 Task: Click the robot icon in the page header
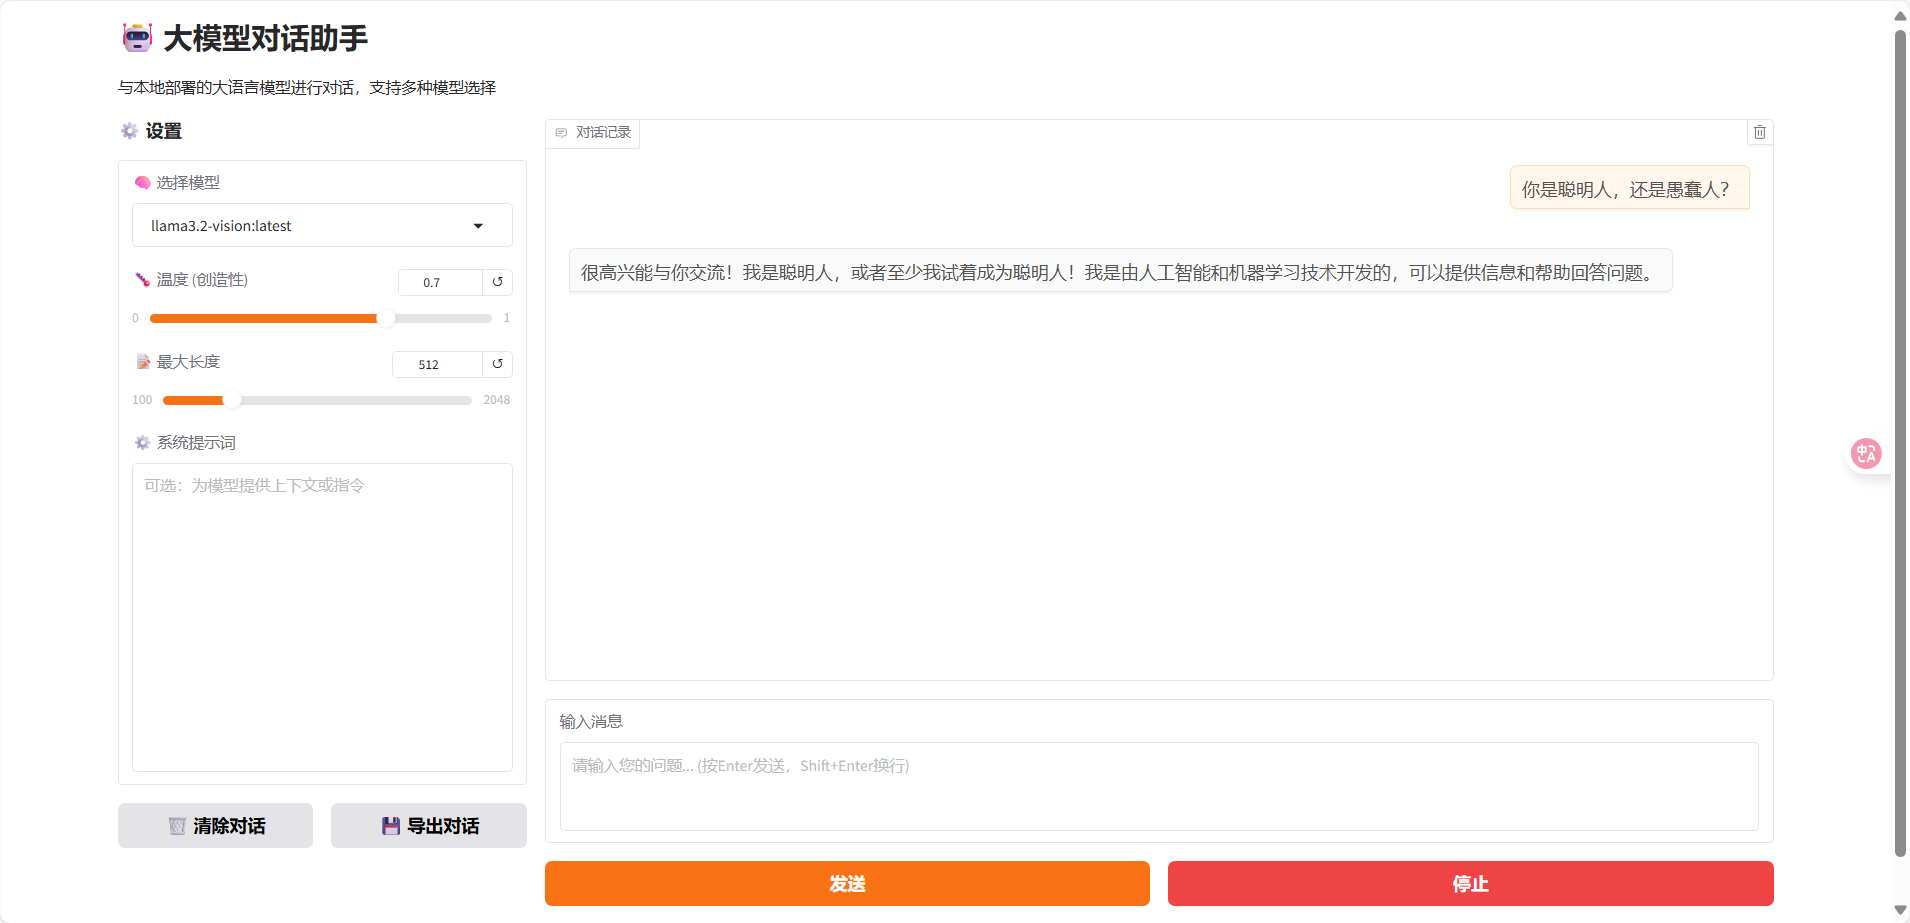[x=136, y=37]
